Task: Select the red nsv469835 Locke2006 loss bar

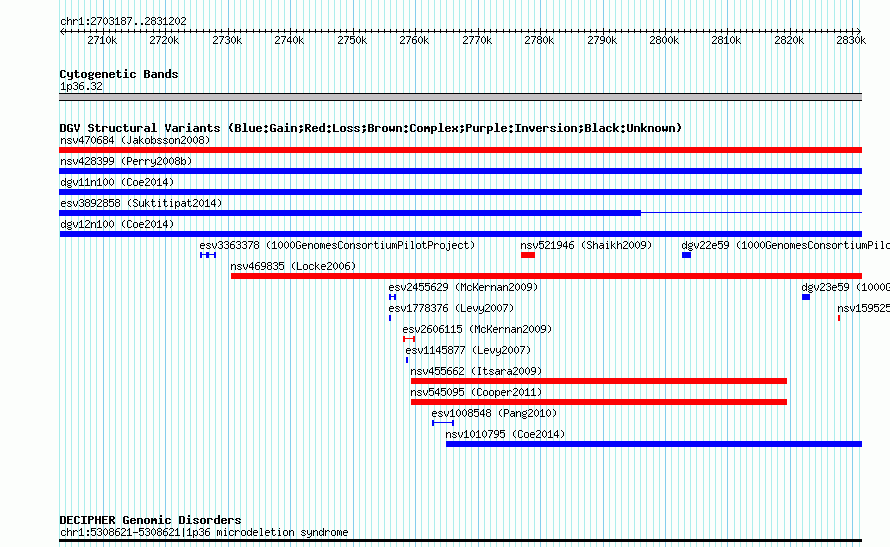Action: (546, 276)
